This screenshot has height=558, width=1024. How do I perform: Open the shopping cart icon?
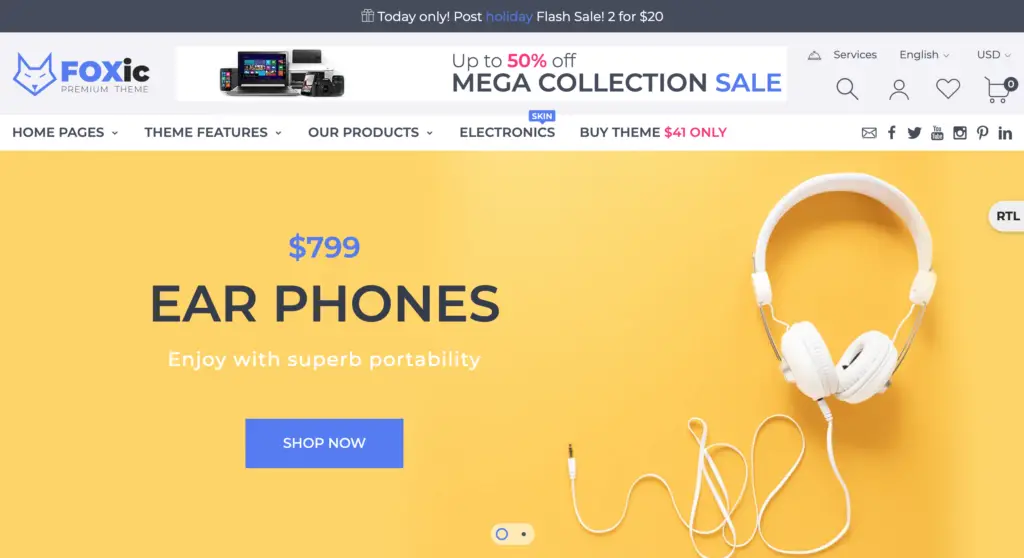(x=999, y=90)
